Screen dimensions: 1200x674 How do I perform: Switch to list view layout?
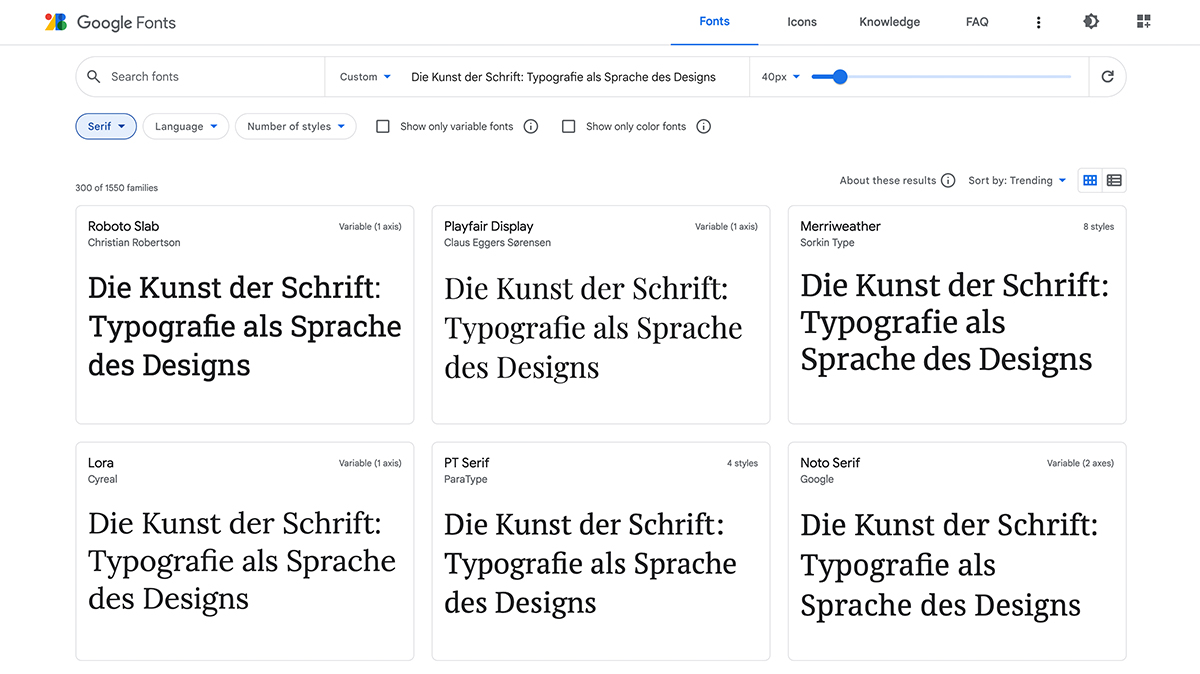click(1114, 181)
